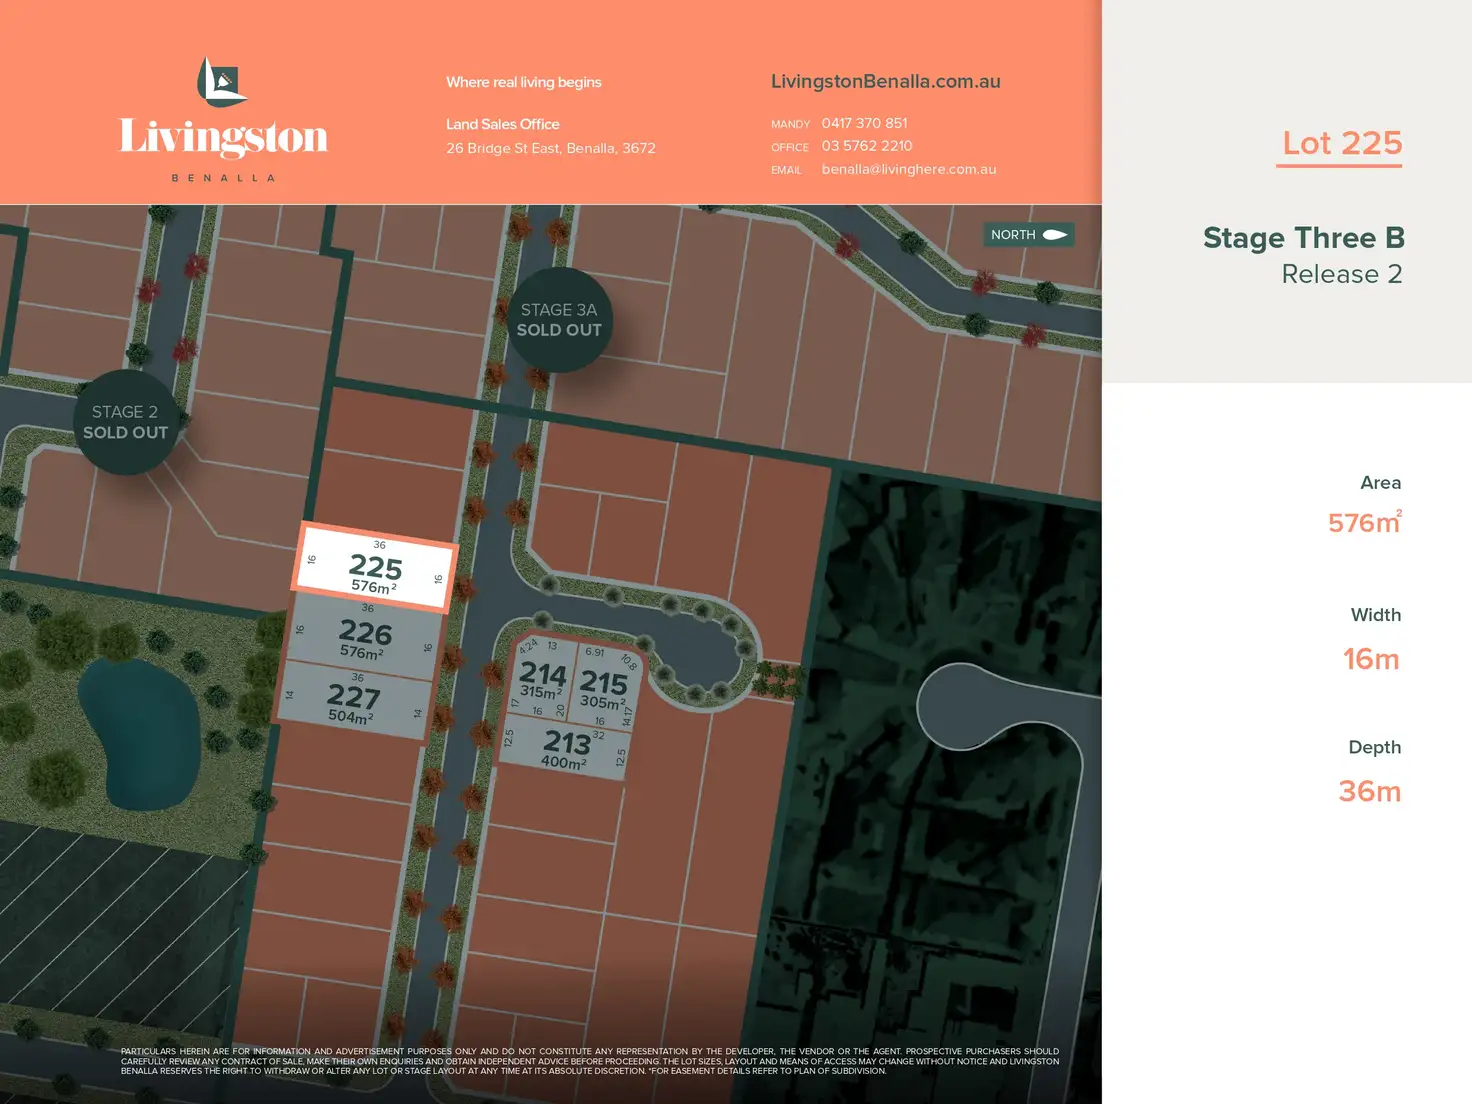Click the 36m depth value

tap(1369, 791)
